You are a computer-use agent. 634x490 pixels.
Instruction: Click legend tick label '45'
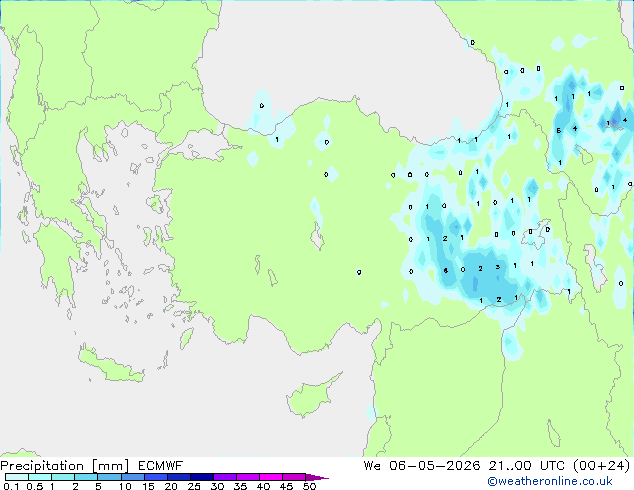pos(286,486)
